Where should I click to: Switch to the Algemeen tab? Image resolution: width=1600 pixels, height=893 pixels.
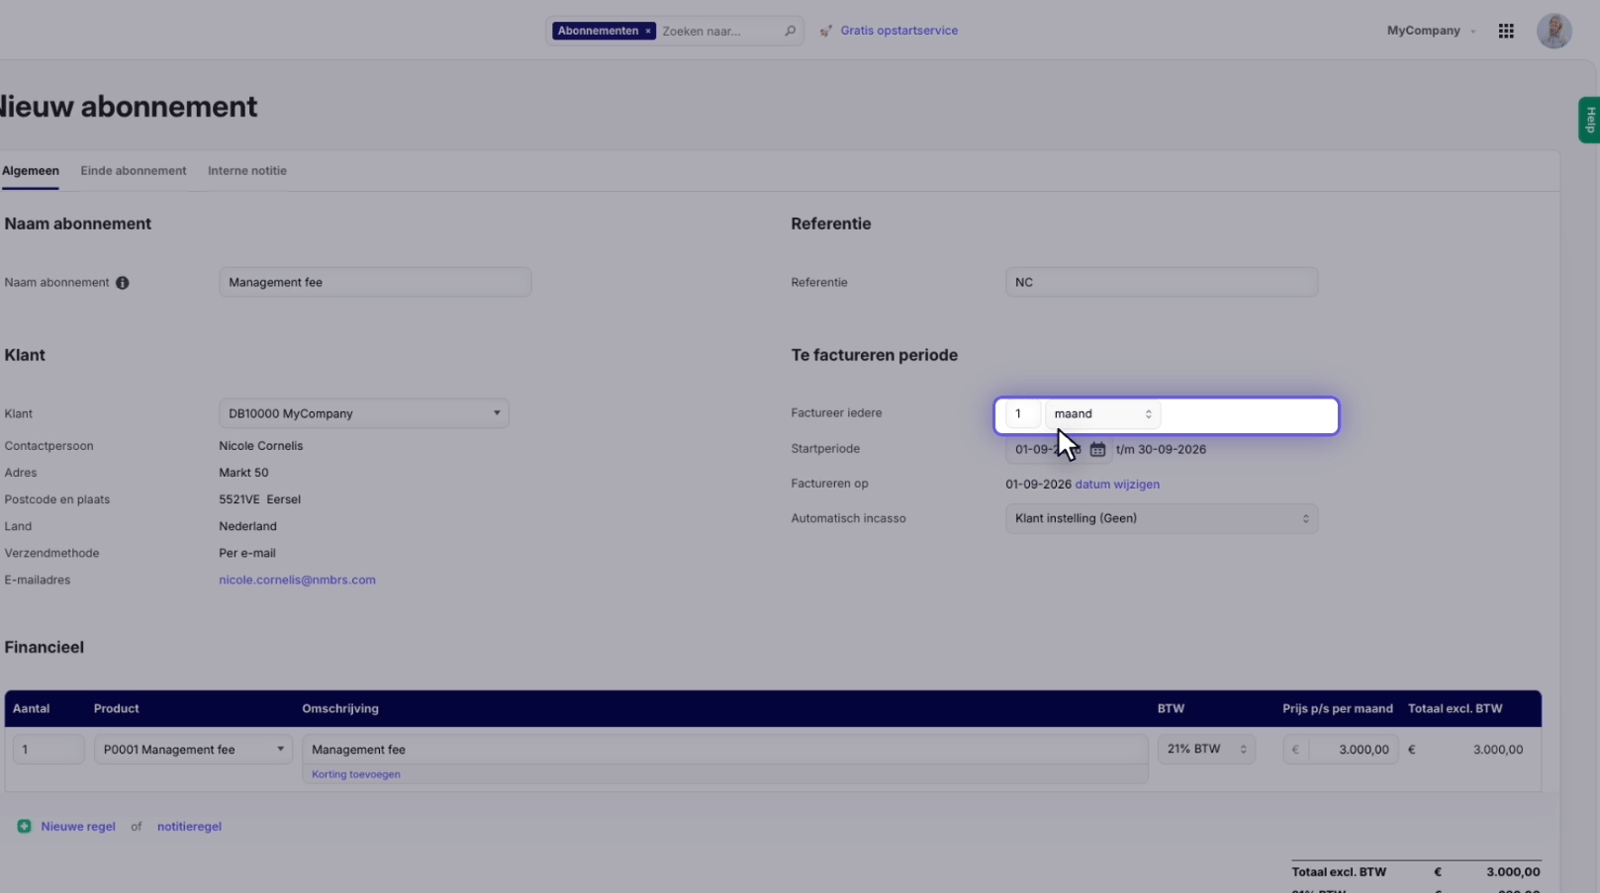point(30,171)
